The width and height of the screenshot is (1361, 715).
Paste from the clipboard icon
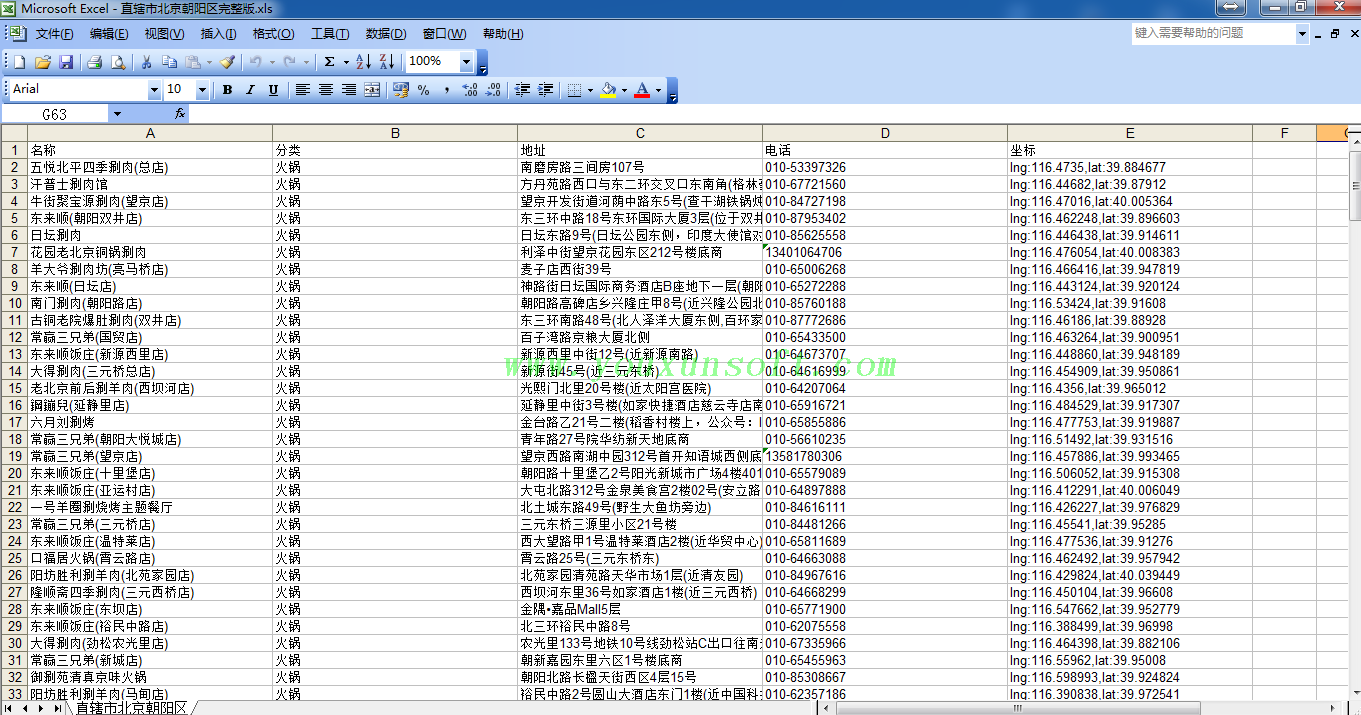[x=192, y=62]
